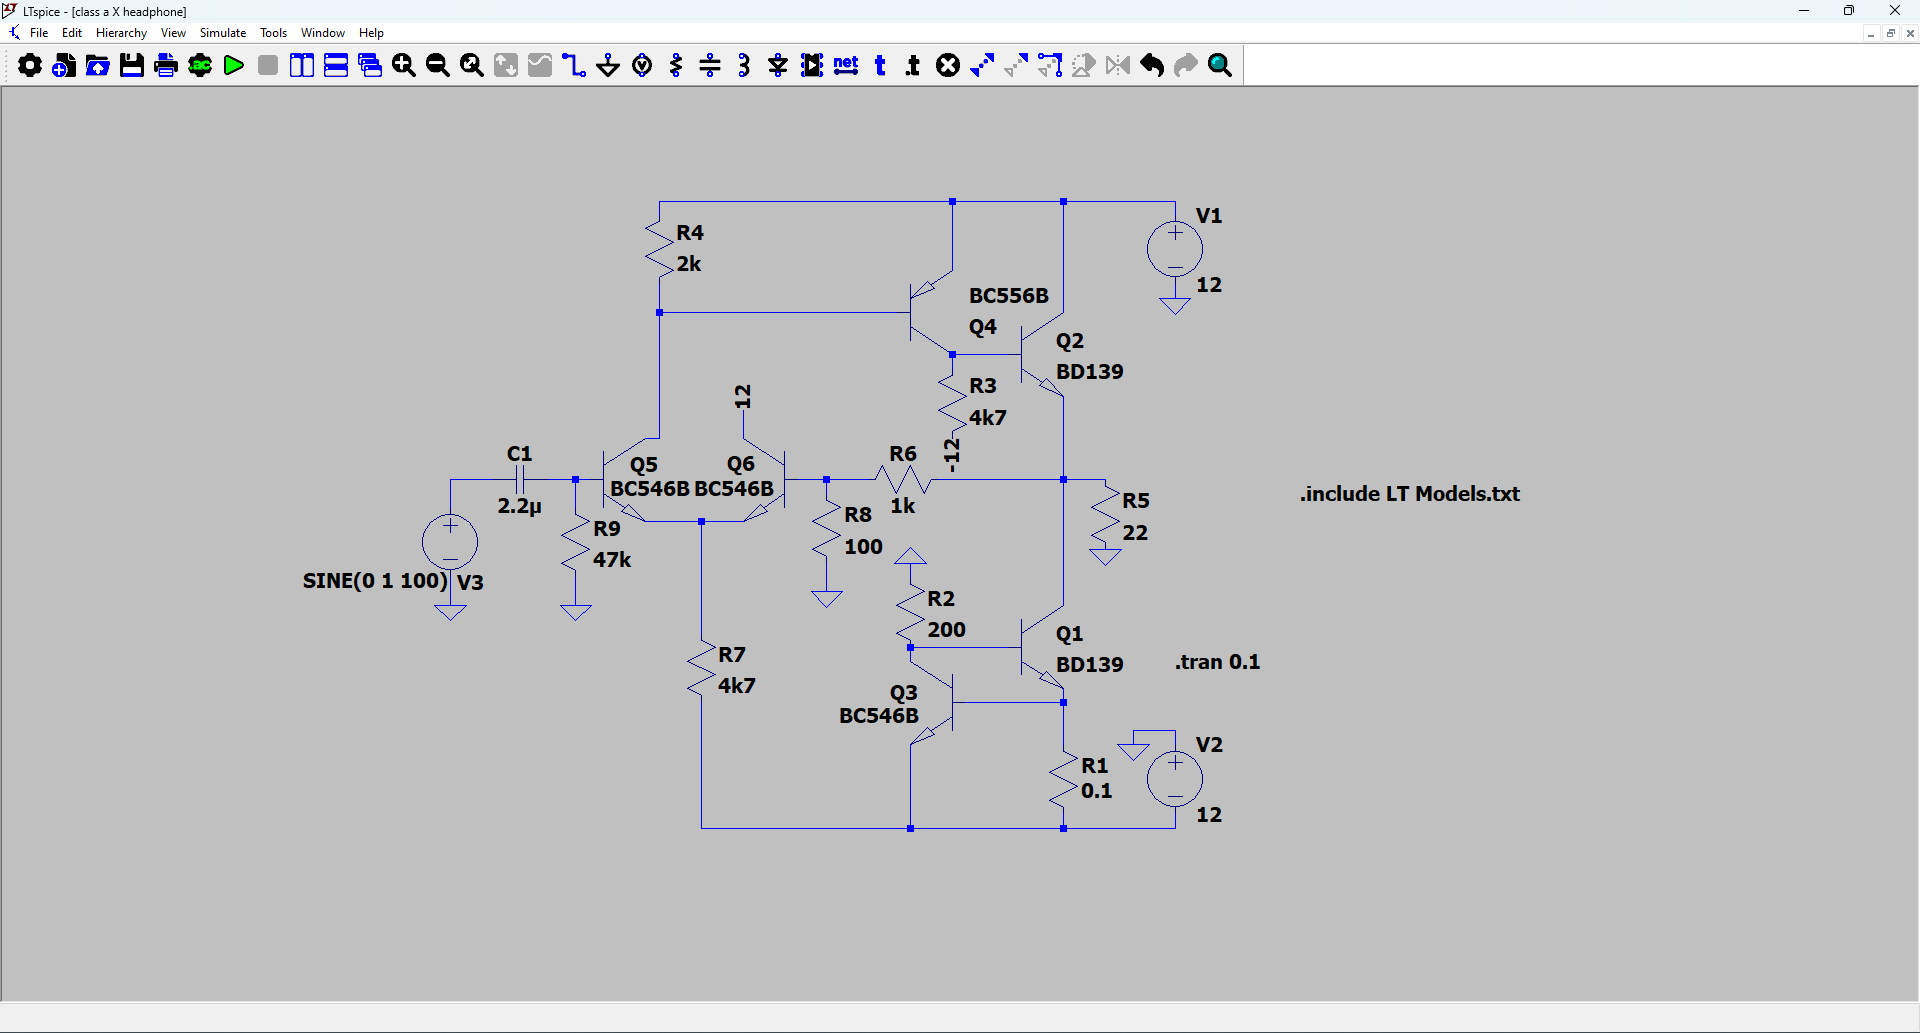
Task: Click the .include LT Models.txt directive
Action: pos(1409,494)
